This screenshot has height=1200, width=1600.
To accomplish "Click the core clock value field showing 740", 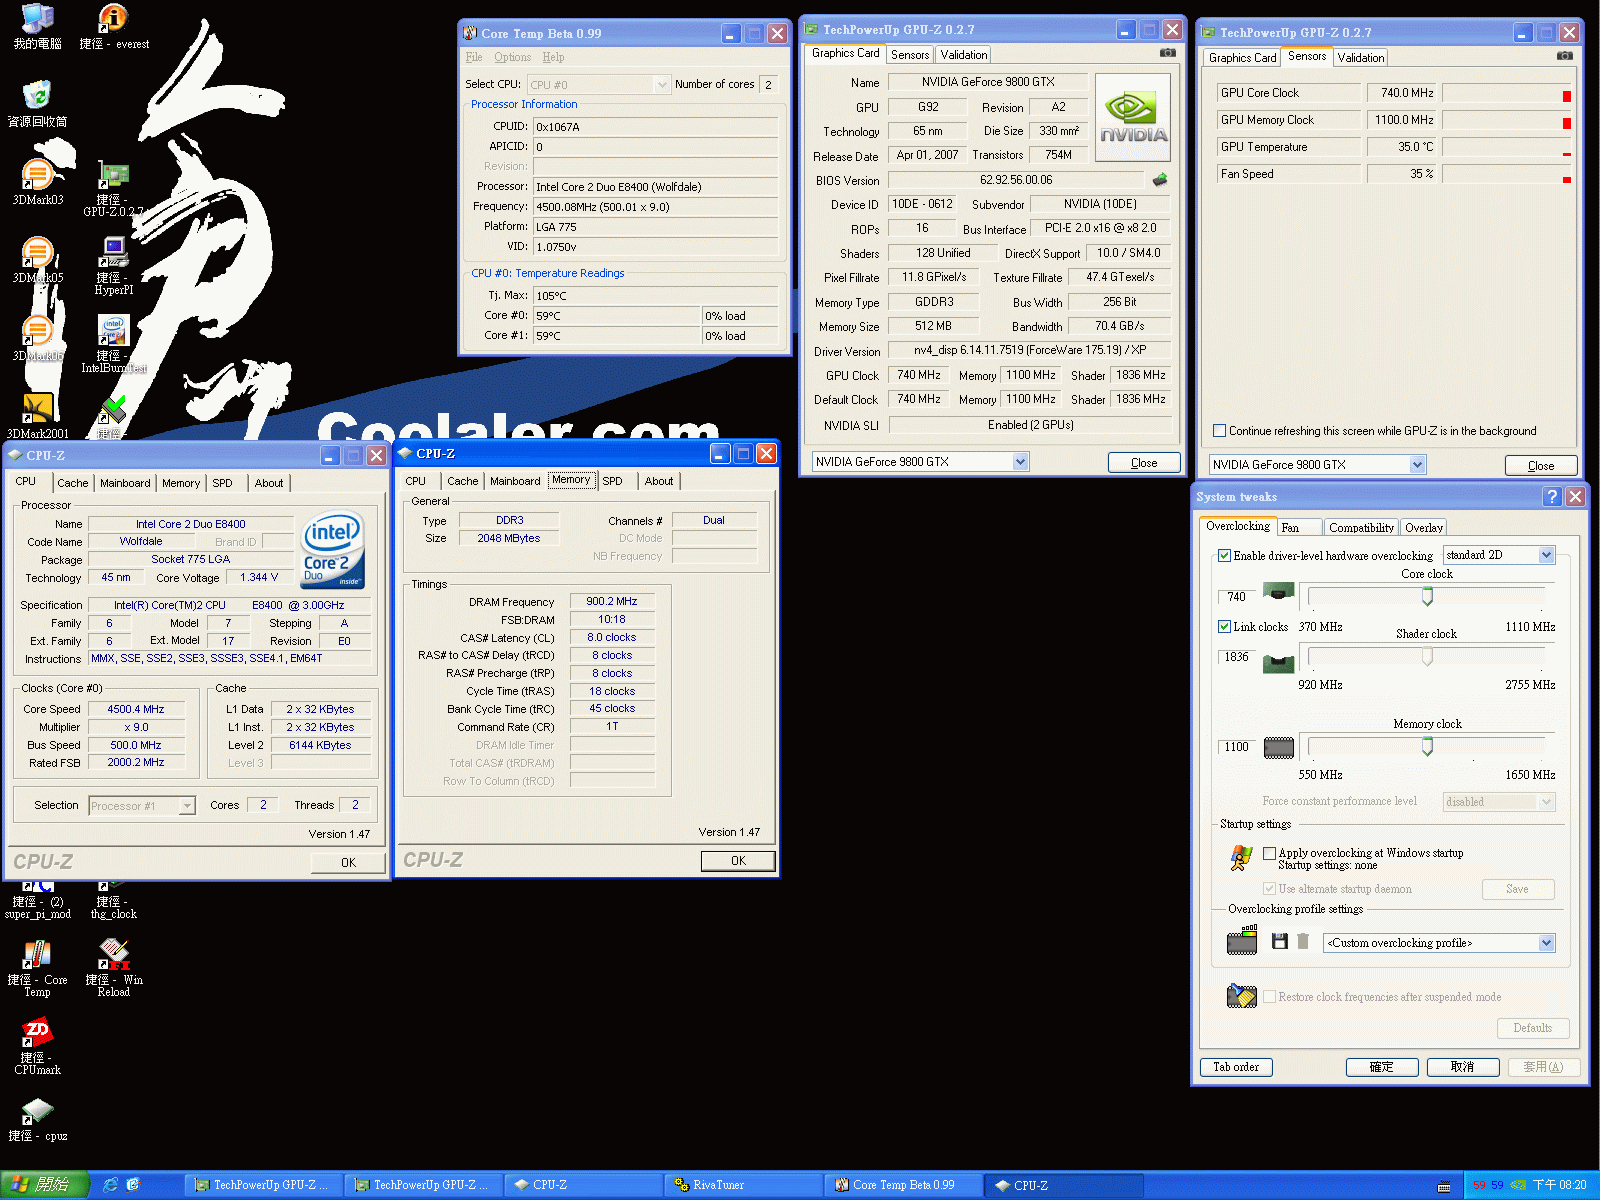I will coord(1237,597).
